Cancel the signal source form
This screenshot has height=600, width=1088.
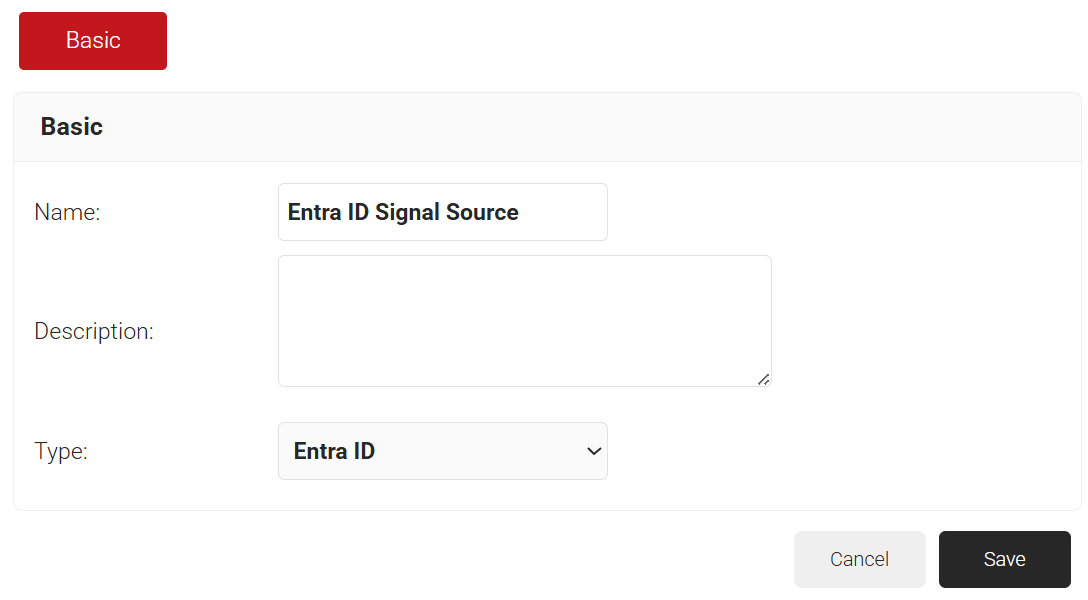coord(859,559)
